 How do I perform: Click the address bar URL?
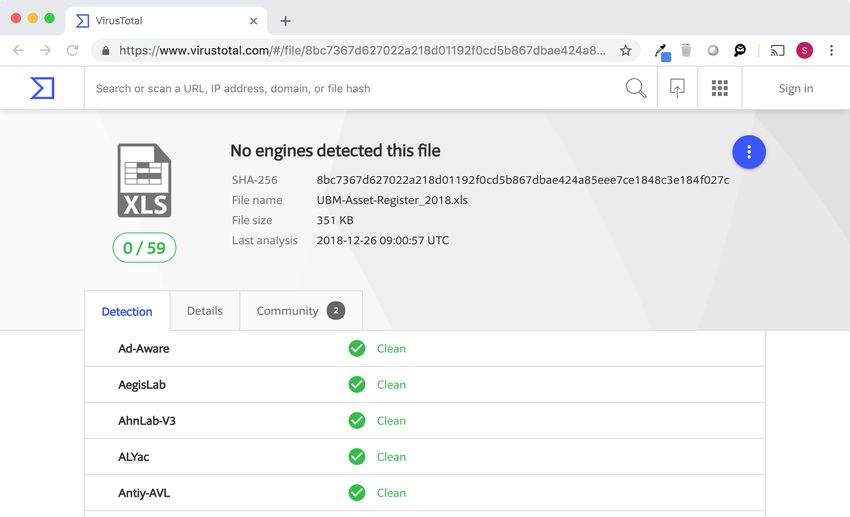[x=362, y=50]
